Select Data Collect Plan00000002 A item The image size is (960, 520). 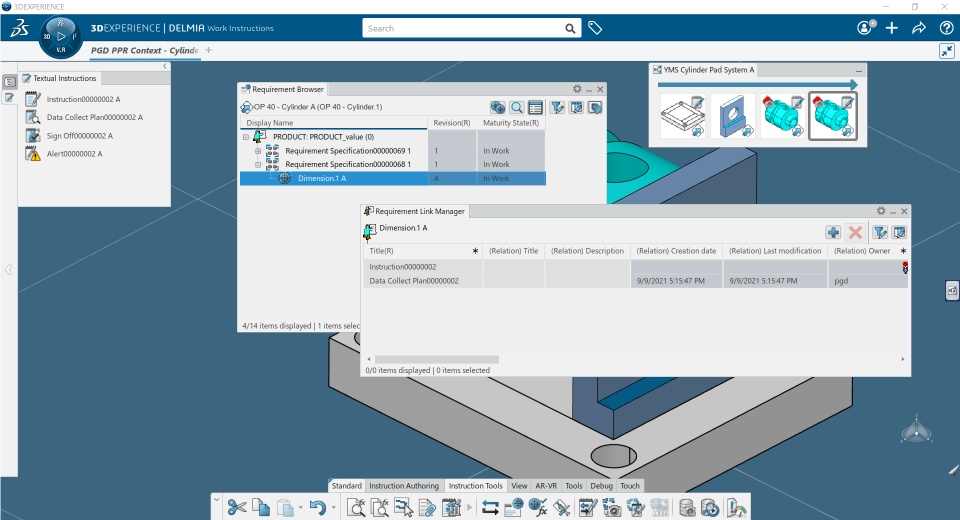click(x=94, y=117)
